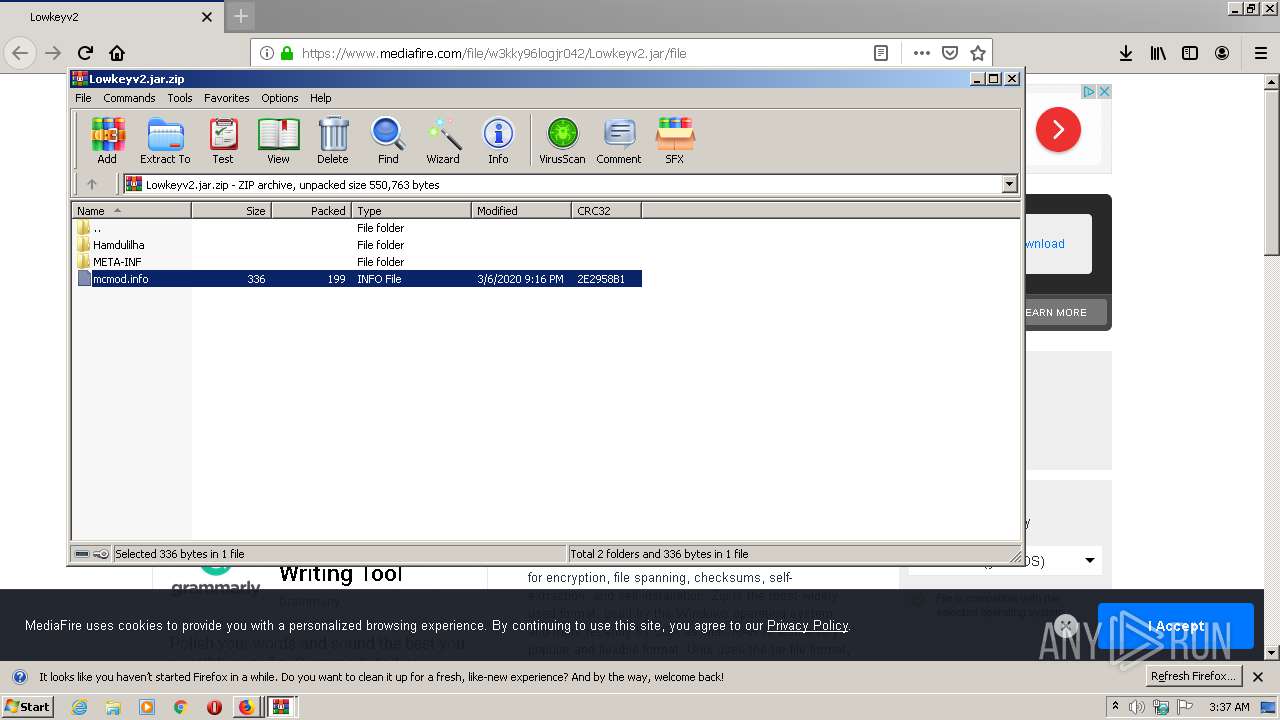Image resolution: width=1280 pixels, height=720 pixels.
Task: Open the Privacy Policy link
Action: 807,625
